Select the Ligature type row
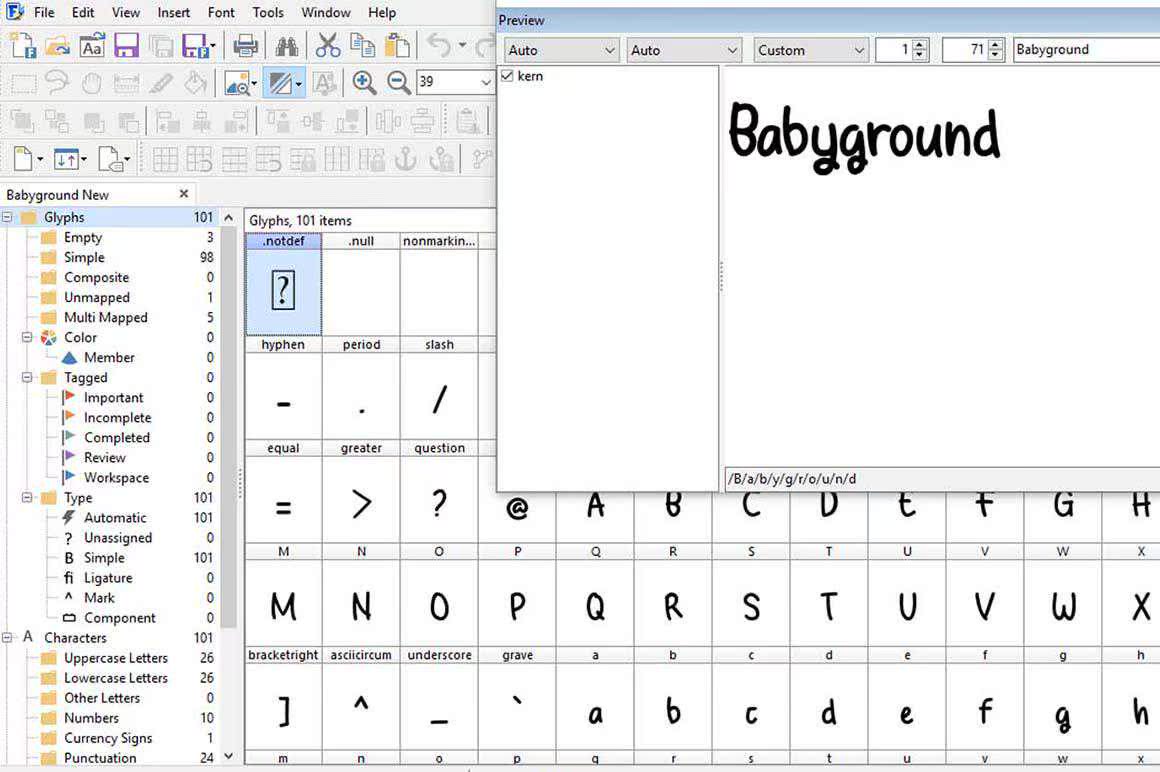Viewport: 1160px width, 772px height. click(x=108, y=578)
